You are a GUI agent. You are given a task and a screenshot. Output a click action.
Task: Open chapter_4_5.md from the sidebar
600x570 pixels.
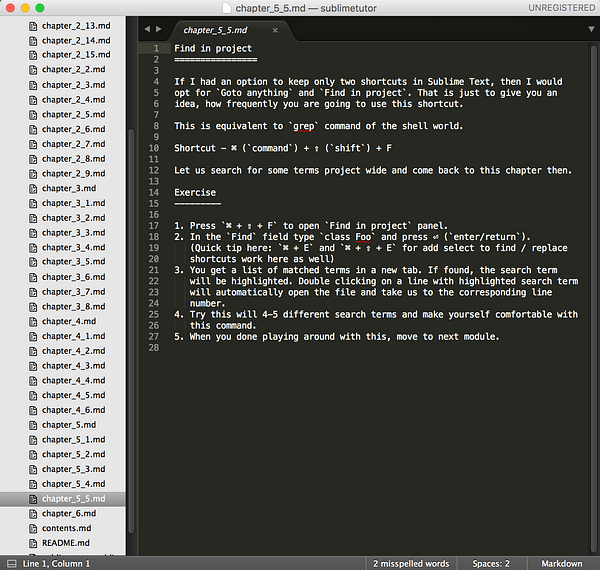tap(73, 395)
